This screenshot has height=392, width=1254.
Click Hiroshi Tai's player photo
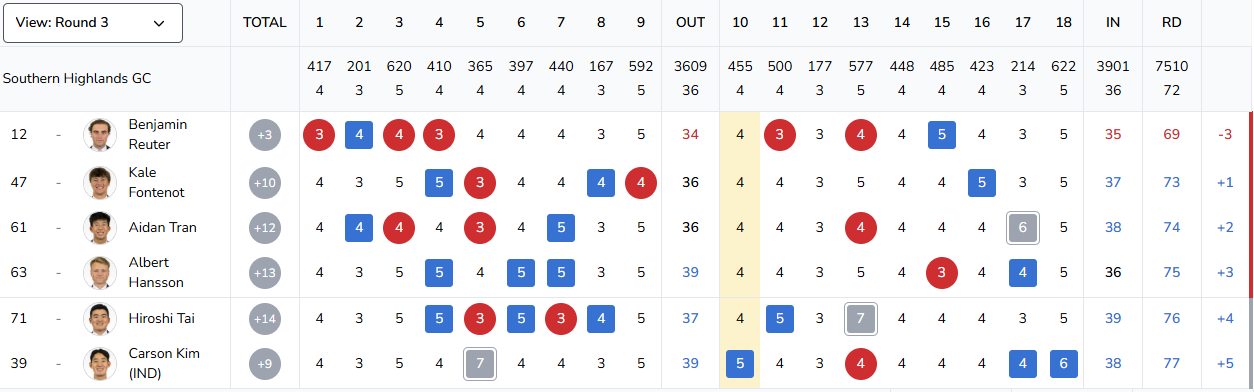click(x=101, y=319)
